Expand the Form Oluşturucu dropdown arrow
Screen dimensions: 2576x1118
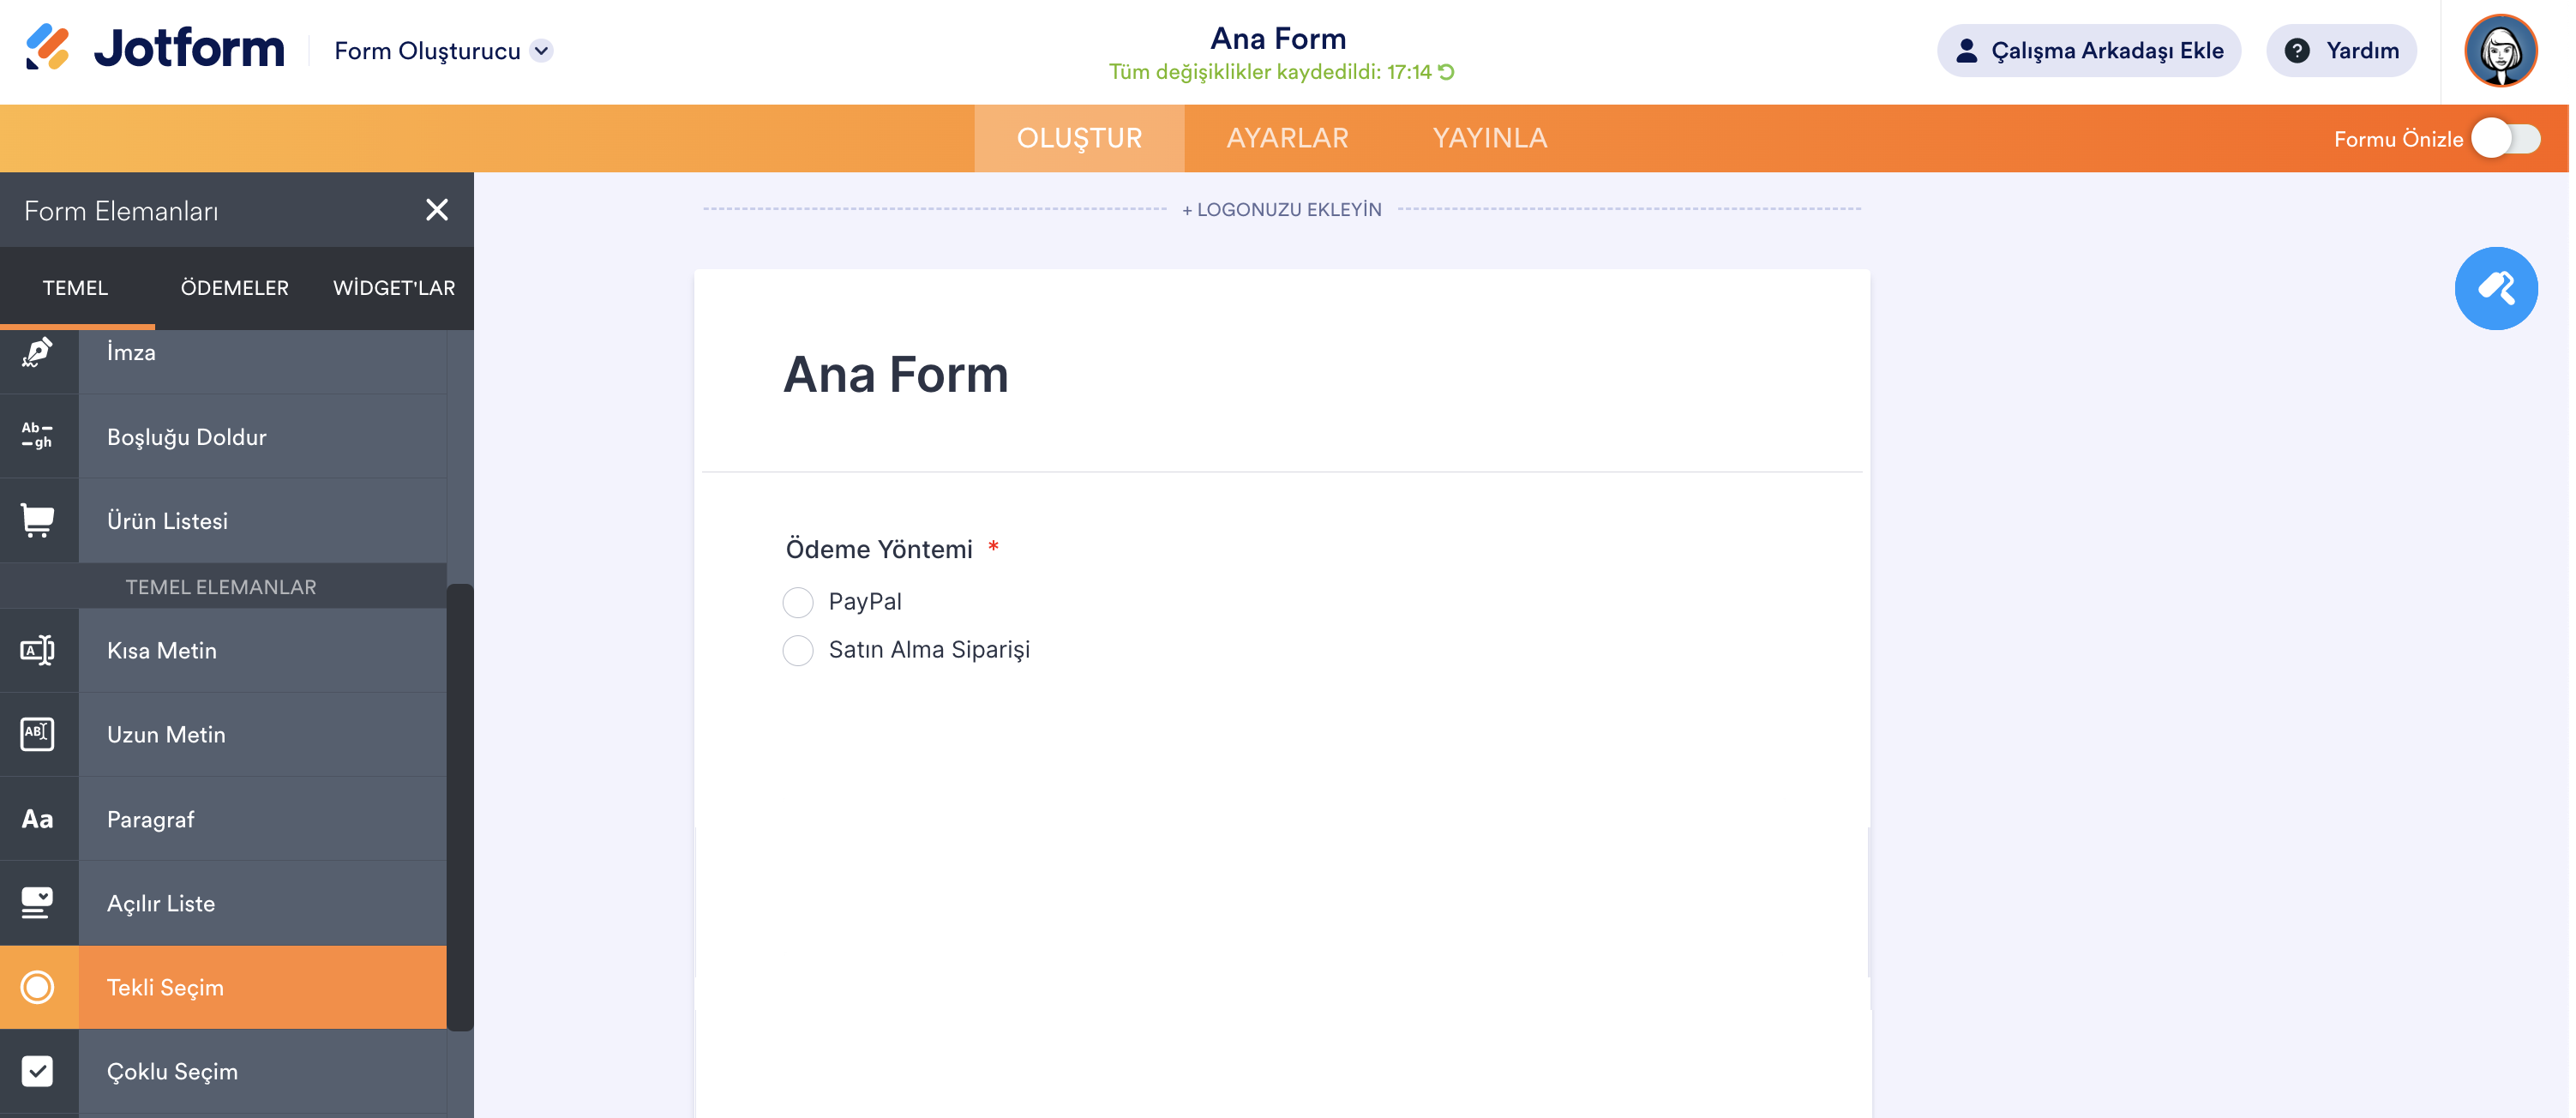point(541,51)
